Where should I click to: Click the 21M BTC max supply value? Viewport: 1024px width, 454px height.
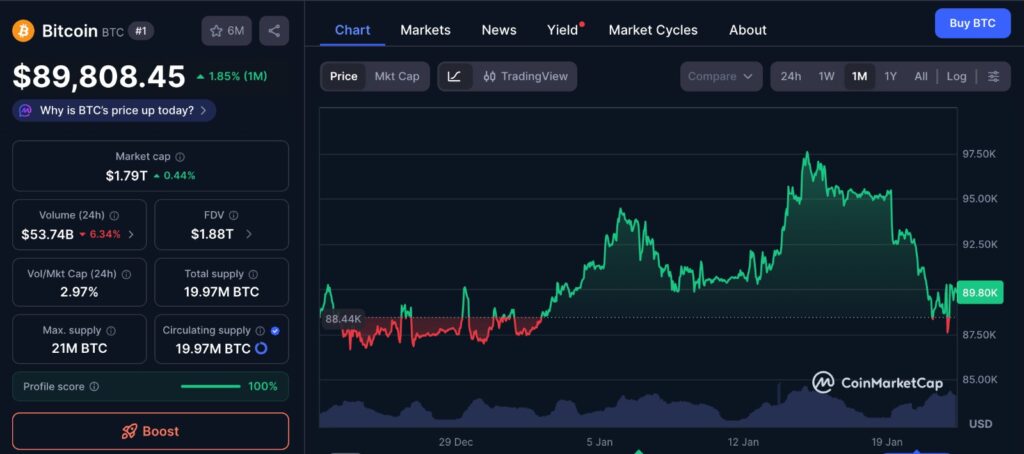80,348
